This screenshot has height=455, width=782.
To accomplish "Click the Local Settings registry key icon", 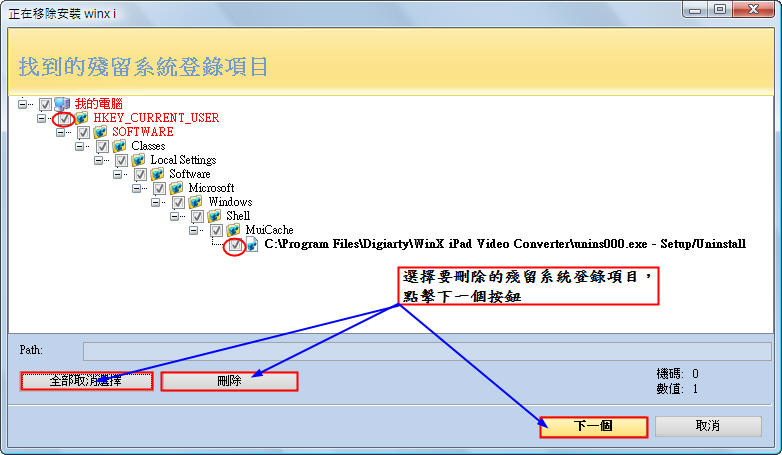I will click(x=139, y=160).
